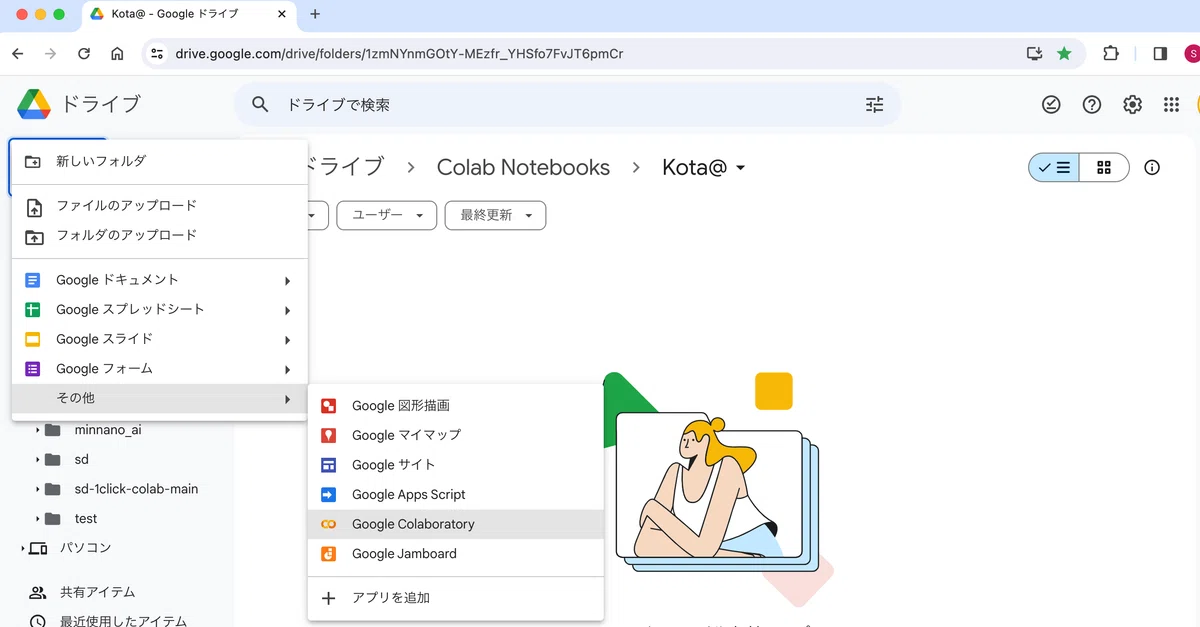Open the offline ready checkmark icon
Image resolution: width=1200 pixels, height=627 pixels.
click(x=1051, y=104)
